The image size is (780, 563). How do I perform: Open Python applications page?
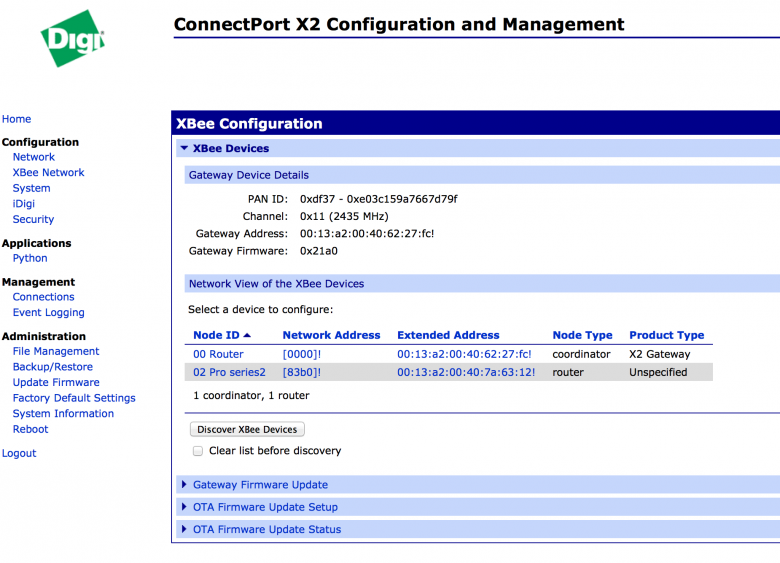point(30,259)
